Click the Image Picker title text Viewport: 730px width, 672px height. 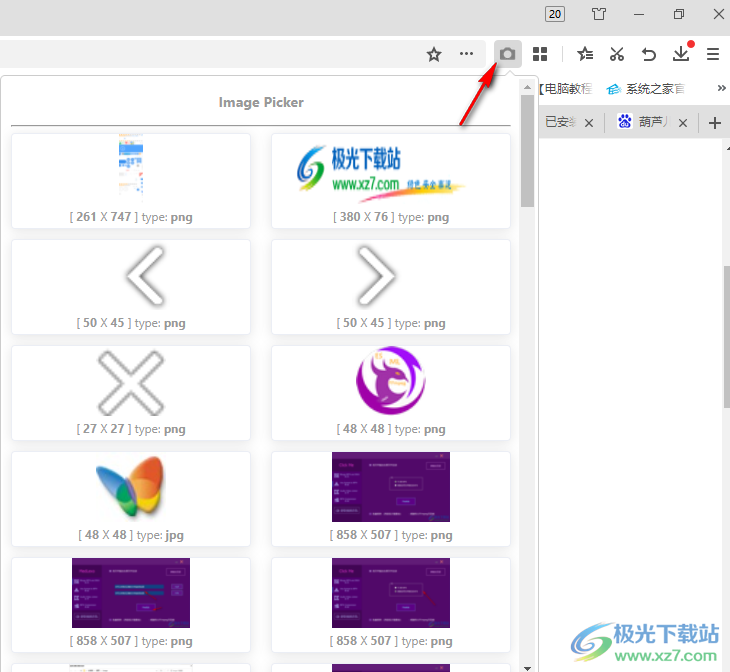coord(261,102)
